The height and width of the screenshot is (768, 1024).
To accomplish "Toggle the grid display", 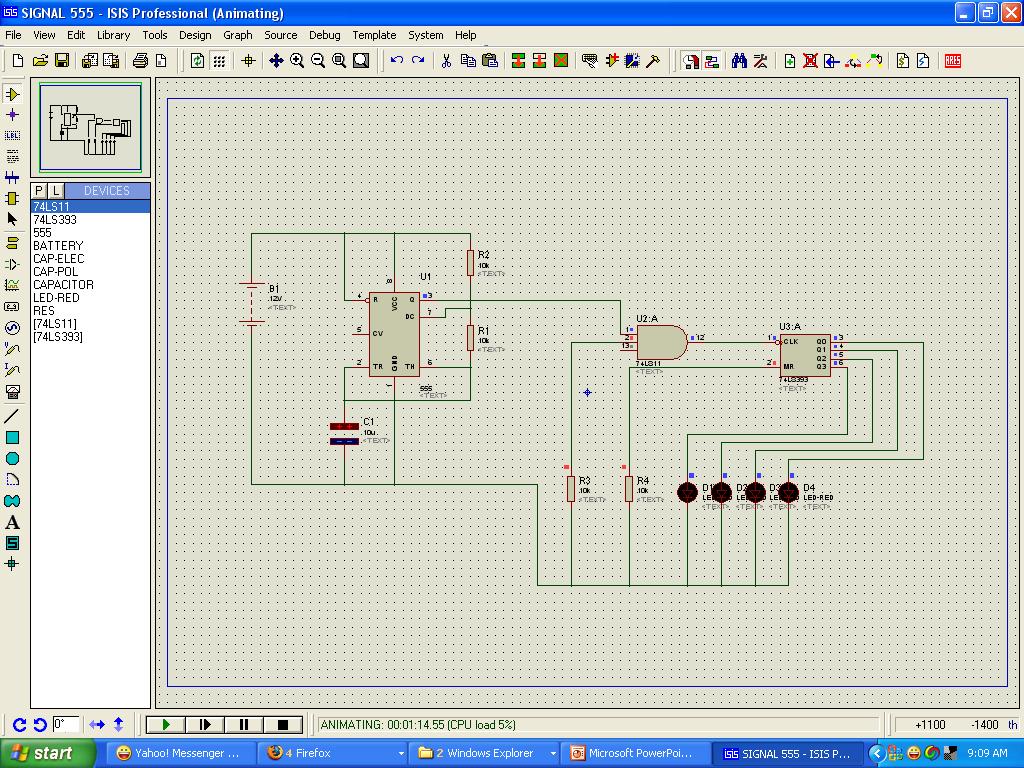I will point(219,61).
